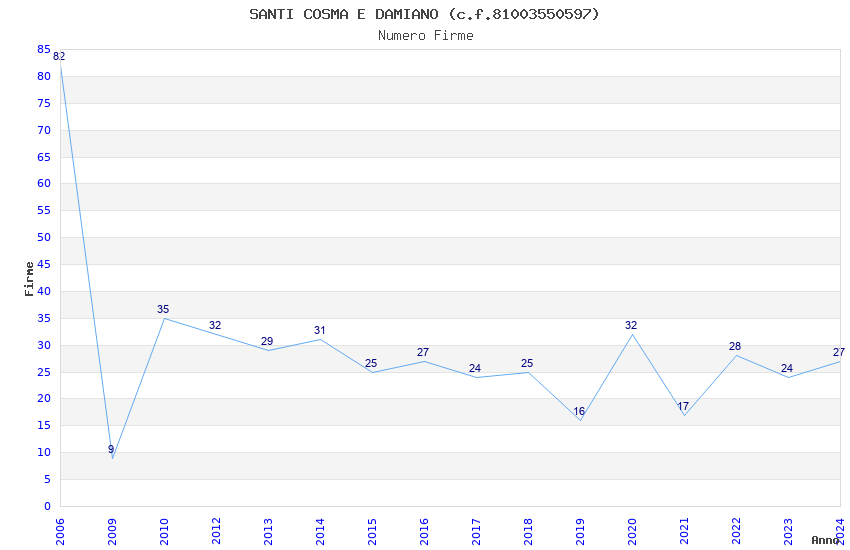Image resolution: width=850 pixels, height=550 pixels.
Task: Select the y-axis tick label 50
Action: [x=44, y=237]
